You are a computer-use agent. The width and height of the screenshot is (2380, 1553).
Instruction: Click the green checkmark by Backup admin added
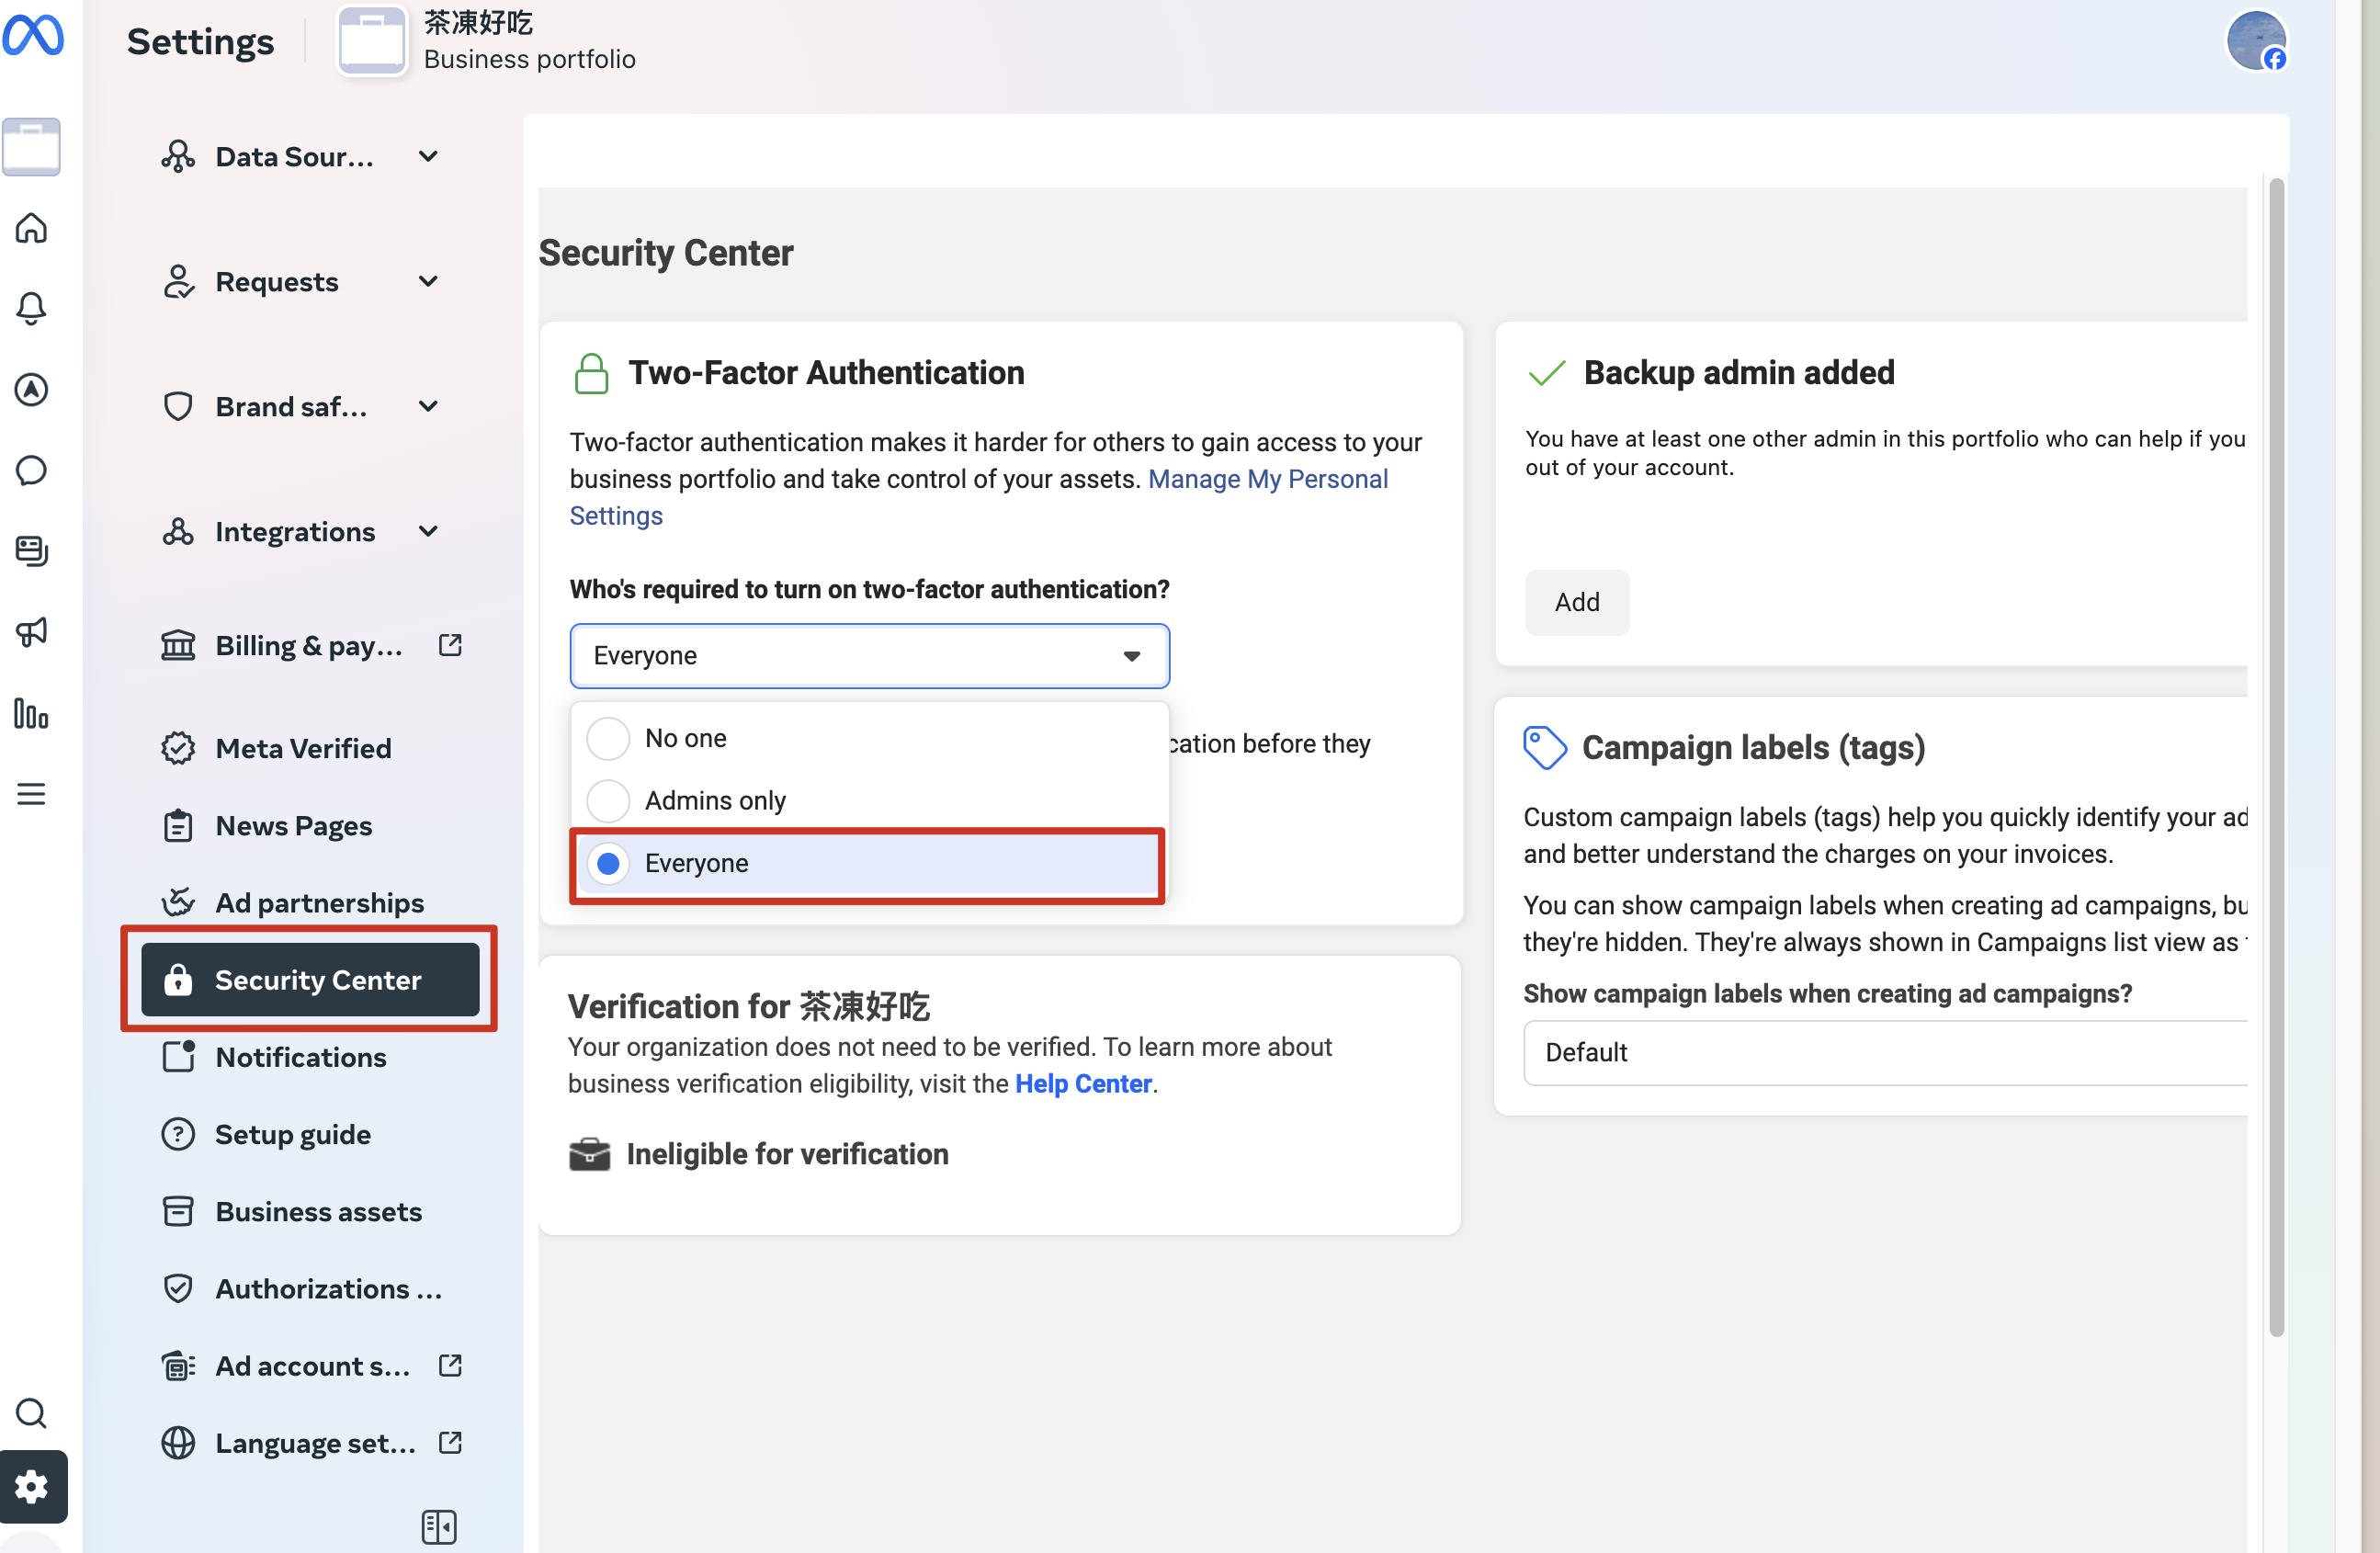[x=1546, y=373]
